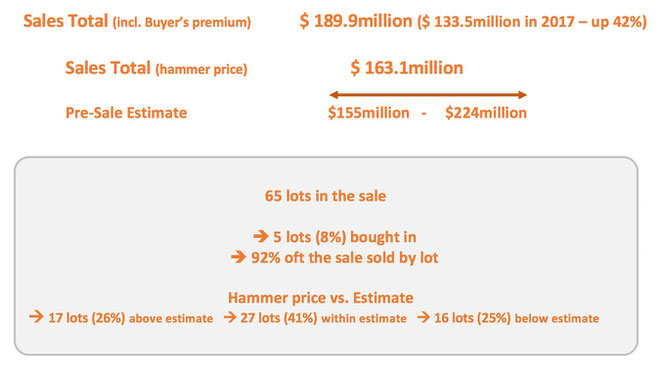Click the 'Hammer price vs. Estimate' heading
This screenshot has height=372, width=661.
[321, 298]
